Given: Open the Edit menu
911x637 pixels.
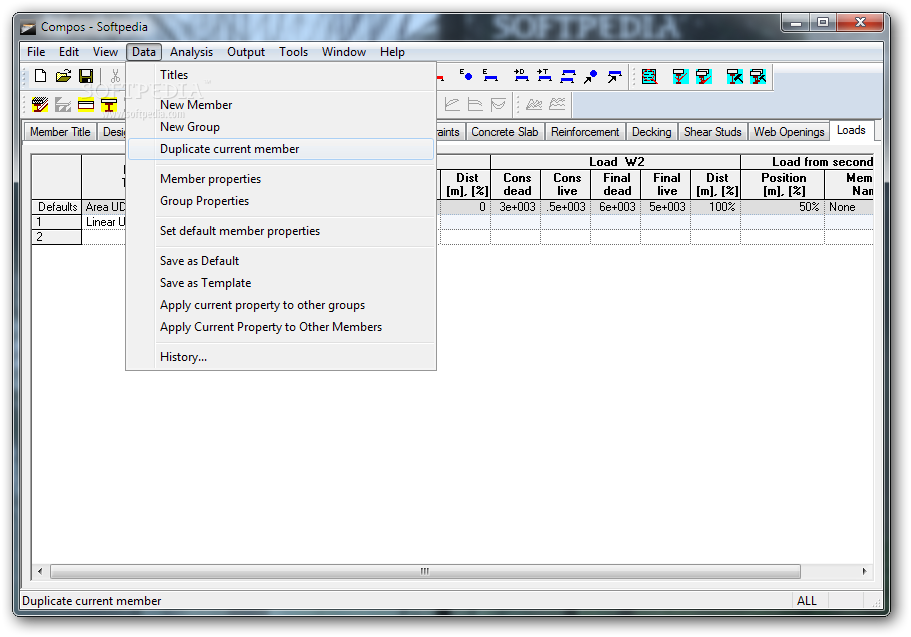Looking at the screenshot, I should [69, 52].
